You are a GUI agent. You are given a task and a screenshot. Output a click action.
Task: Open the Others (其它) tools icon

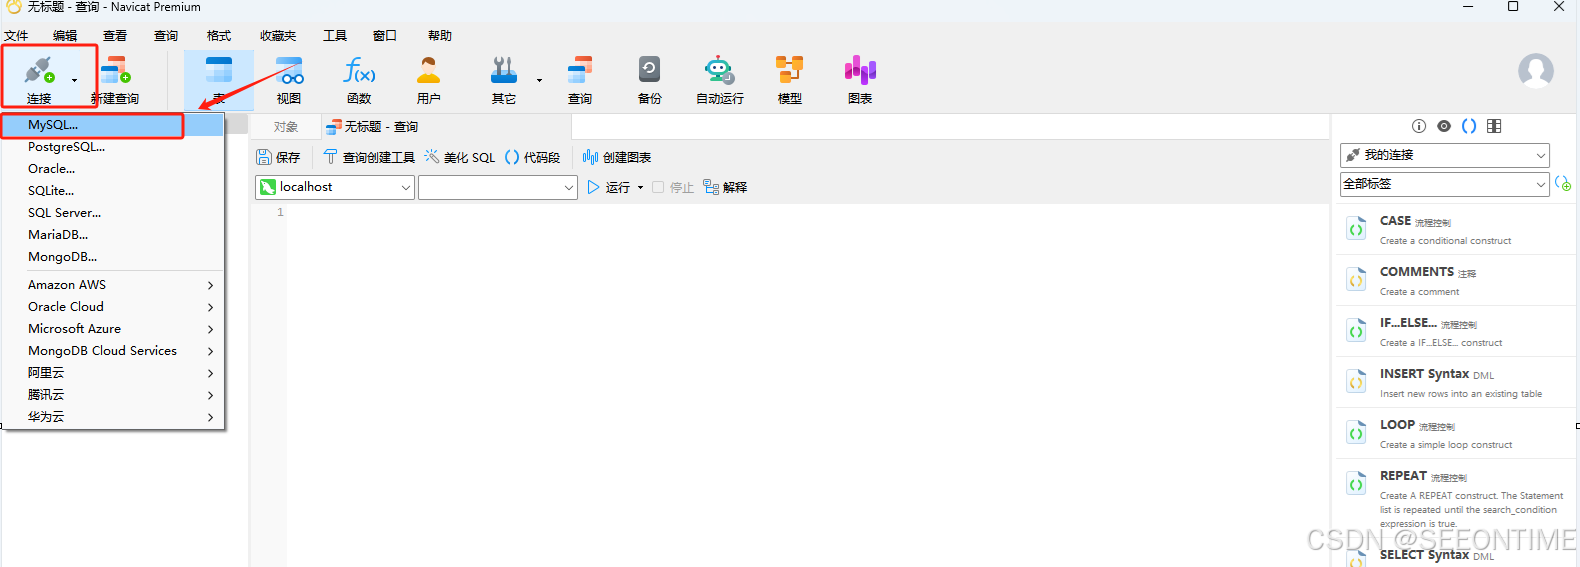(x=504, y=71)
